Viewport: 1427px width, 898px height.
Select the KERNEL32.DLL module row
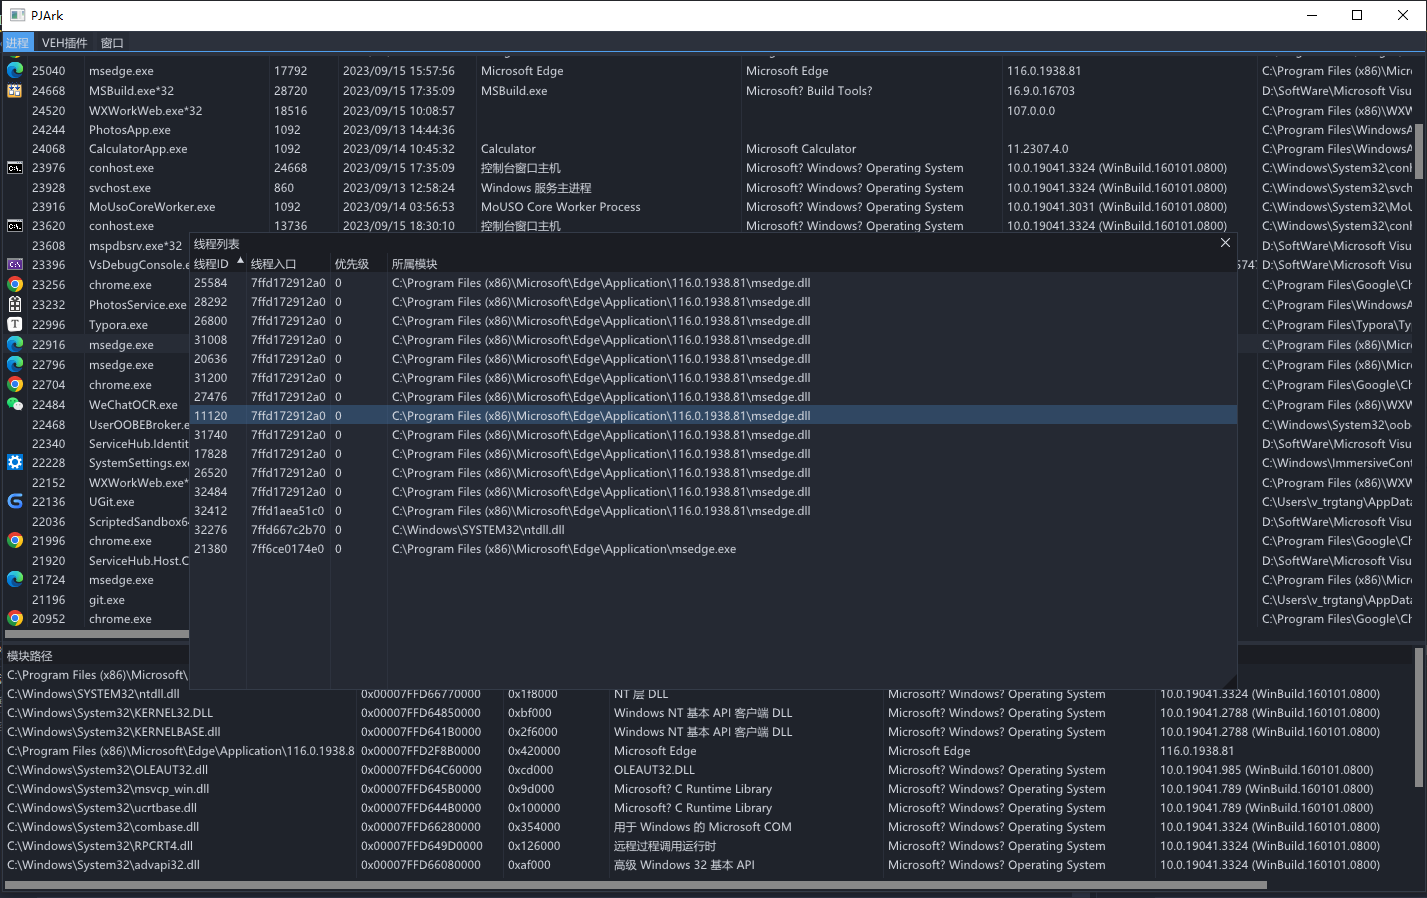[x=708, y=713]
